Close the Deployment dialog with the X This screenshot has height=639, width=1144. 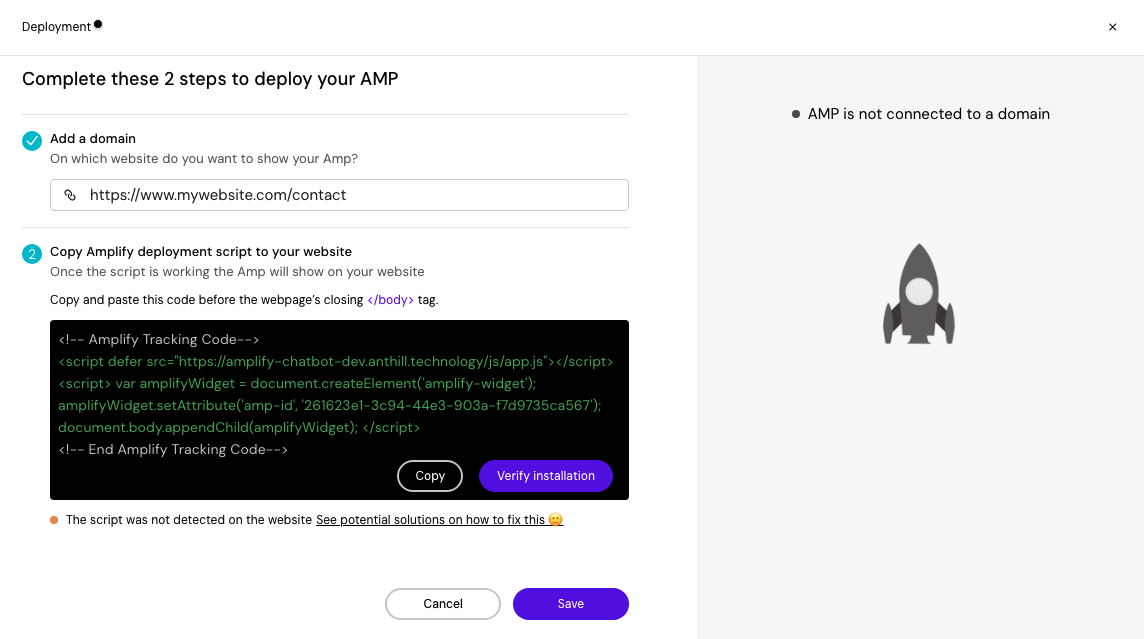click(x=1112, y=27)
